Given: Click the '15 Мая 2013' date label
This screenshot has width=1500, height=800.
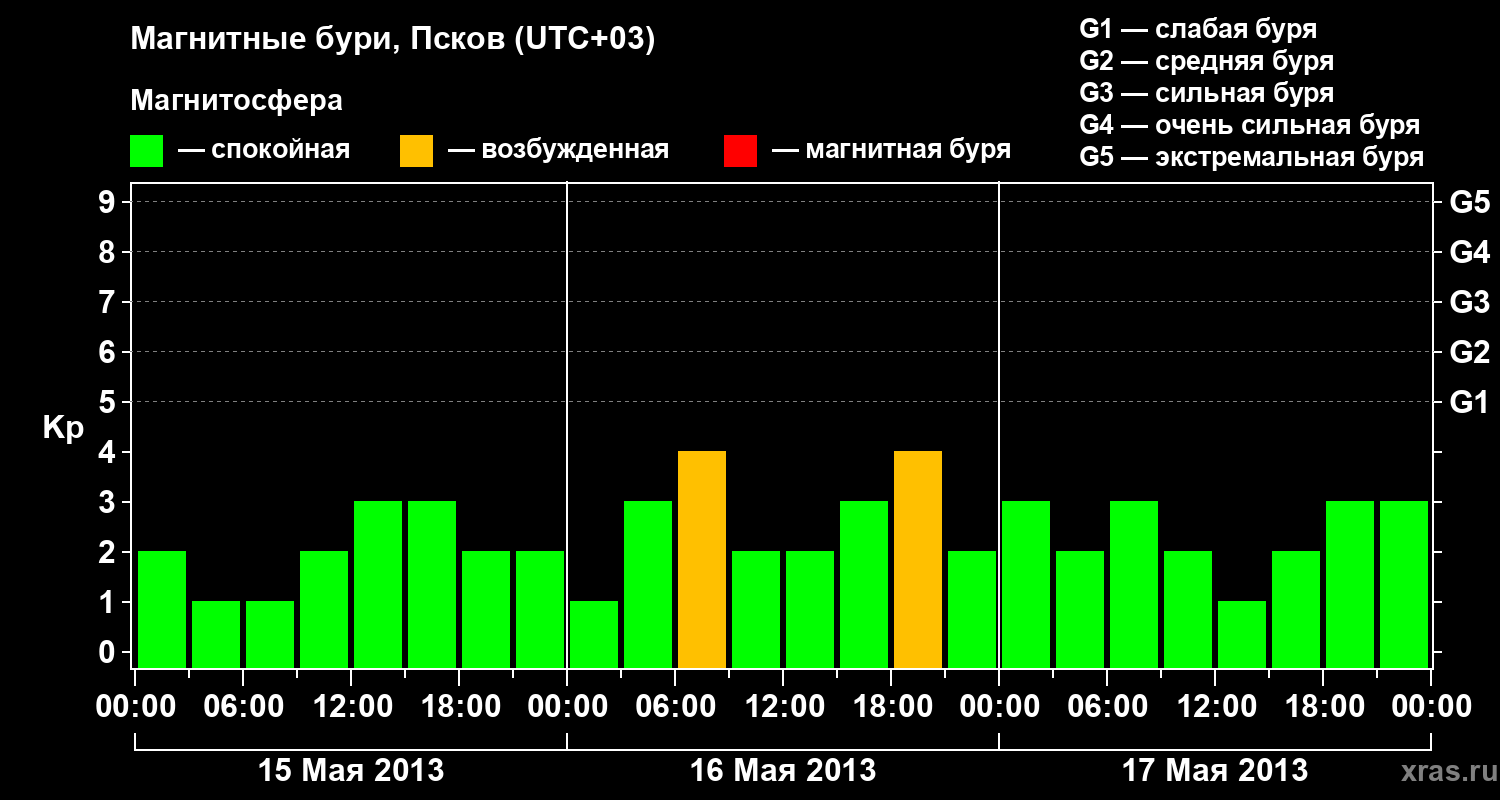Looking at the screenshot, I should tap(351, 771).
